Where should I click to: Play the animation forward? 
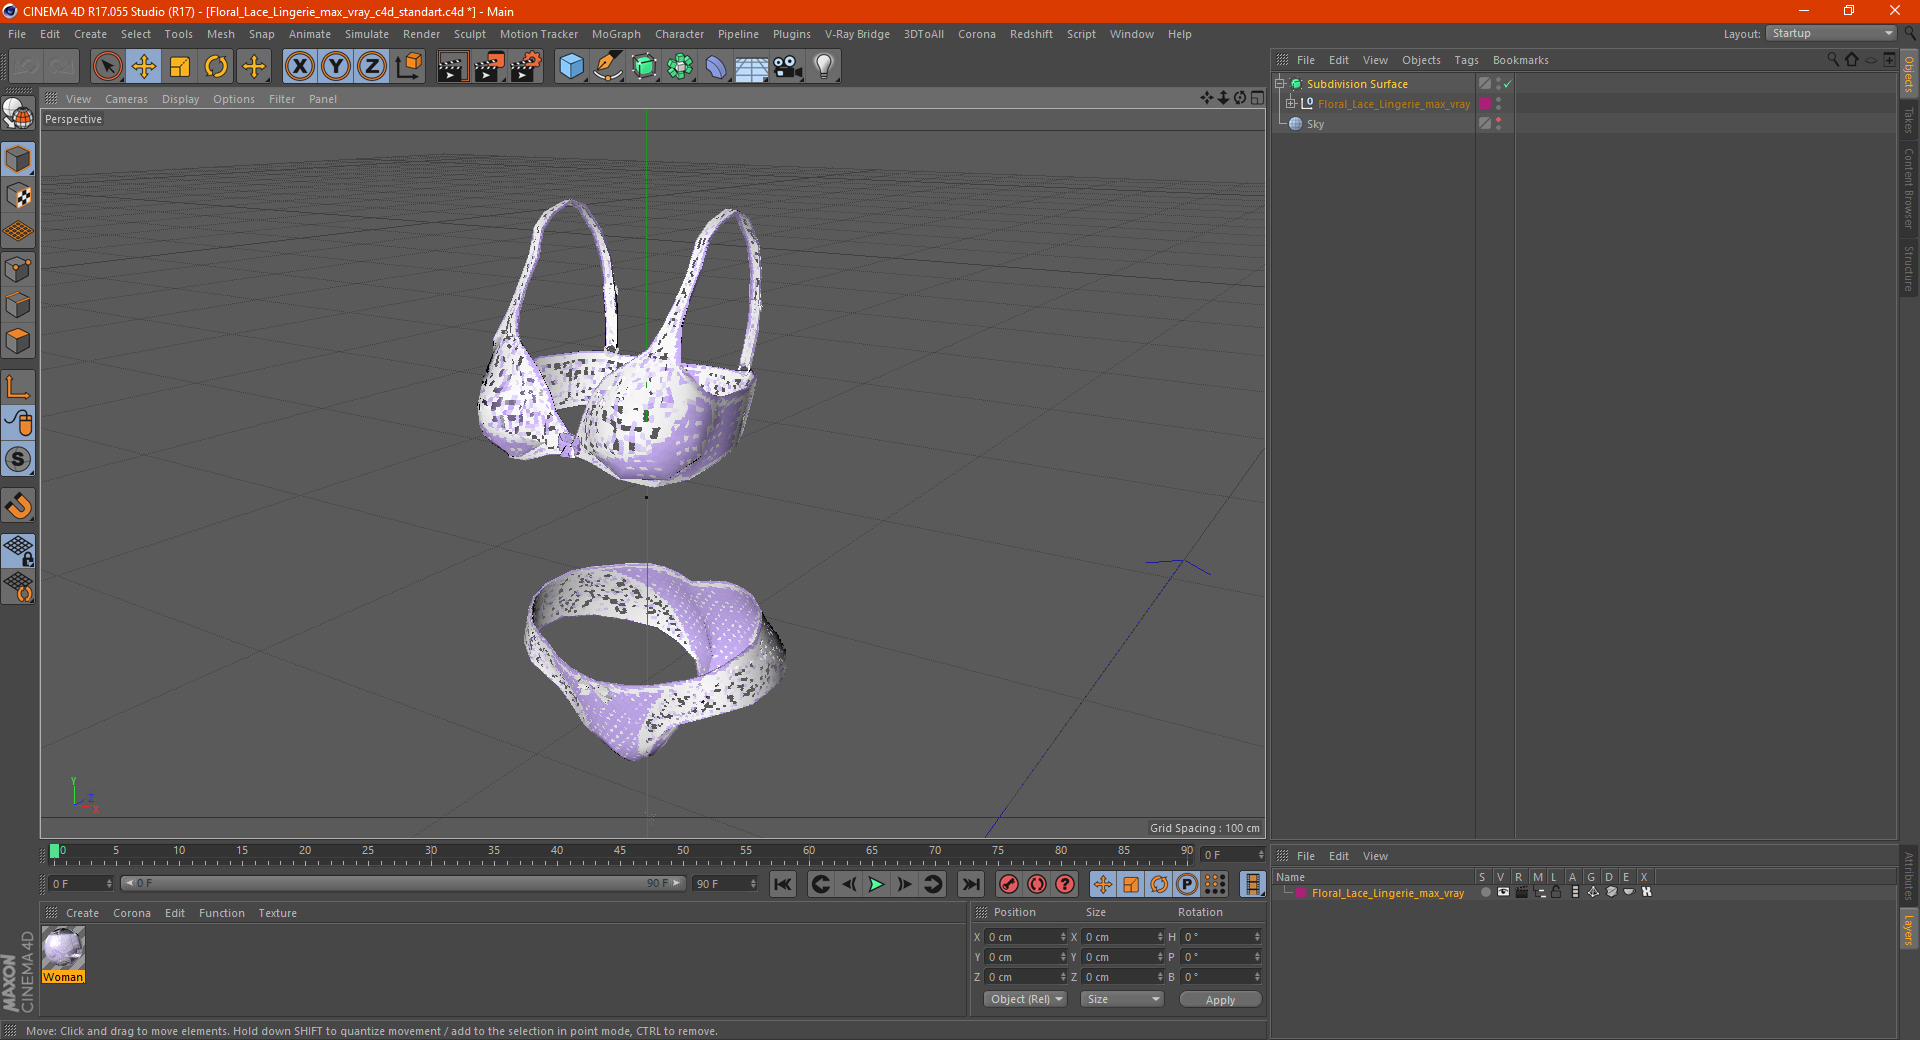click(876, 884)
